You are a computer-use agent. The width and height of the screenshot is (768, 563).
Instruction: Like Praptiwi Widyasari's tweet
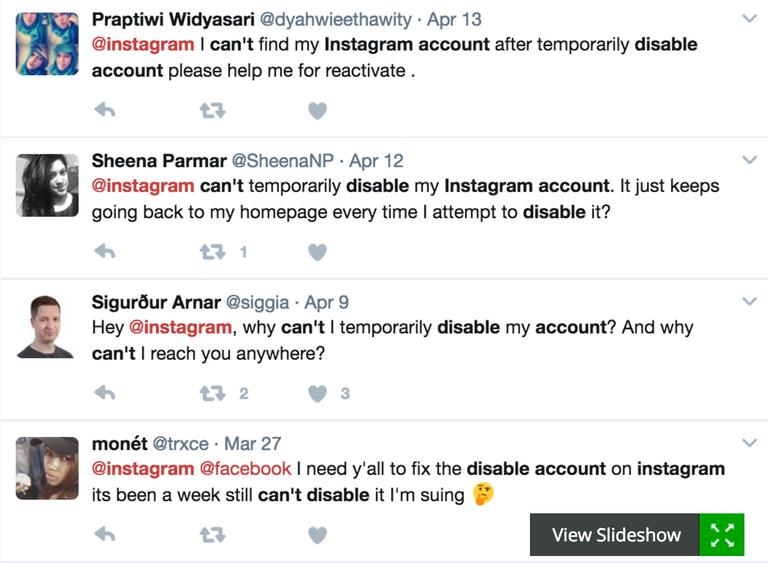point(317,111)
